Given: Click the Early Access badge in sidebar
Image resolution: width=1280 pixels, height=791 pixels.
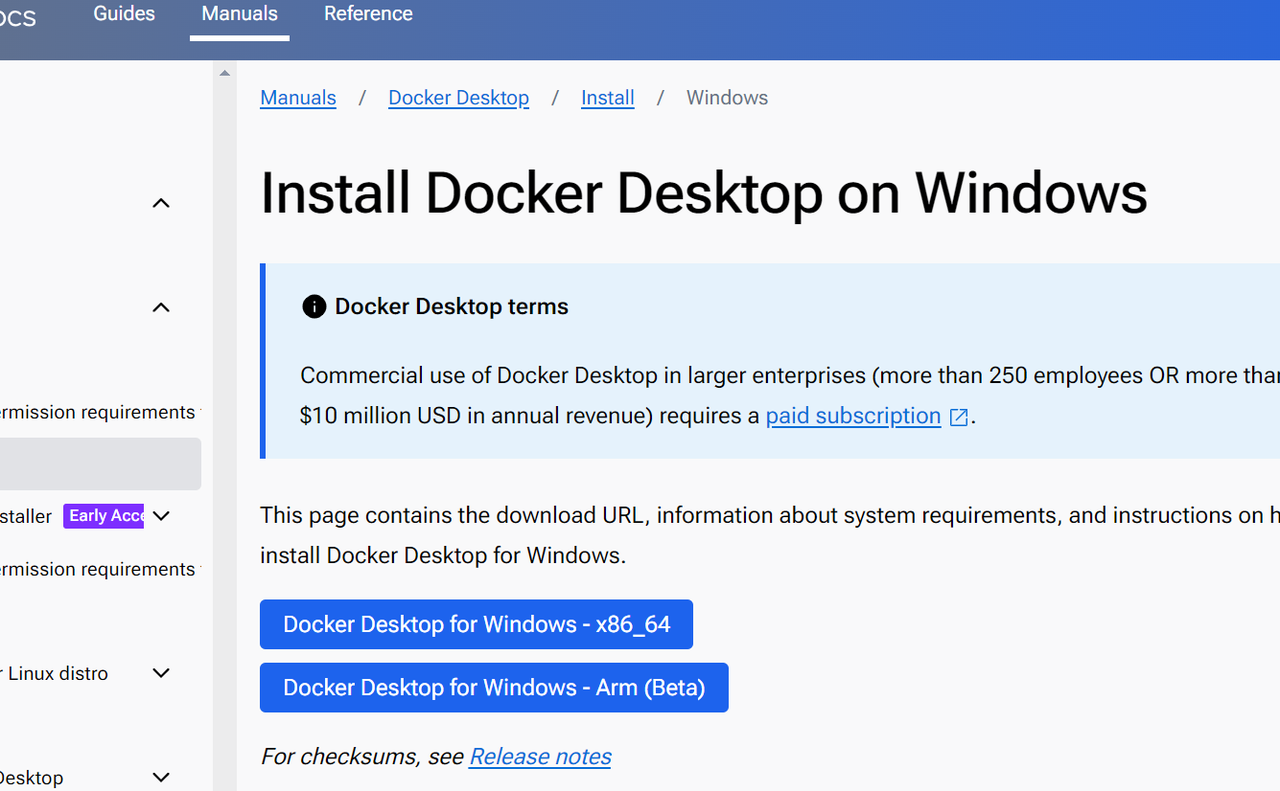Looking at the screenshot, I should 104,516.
